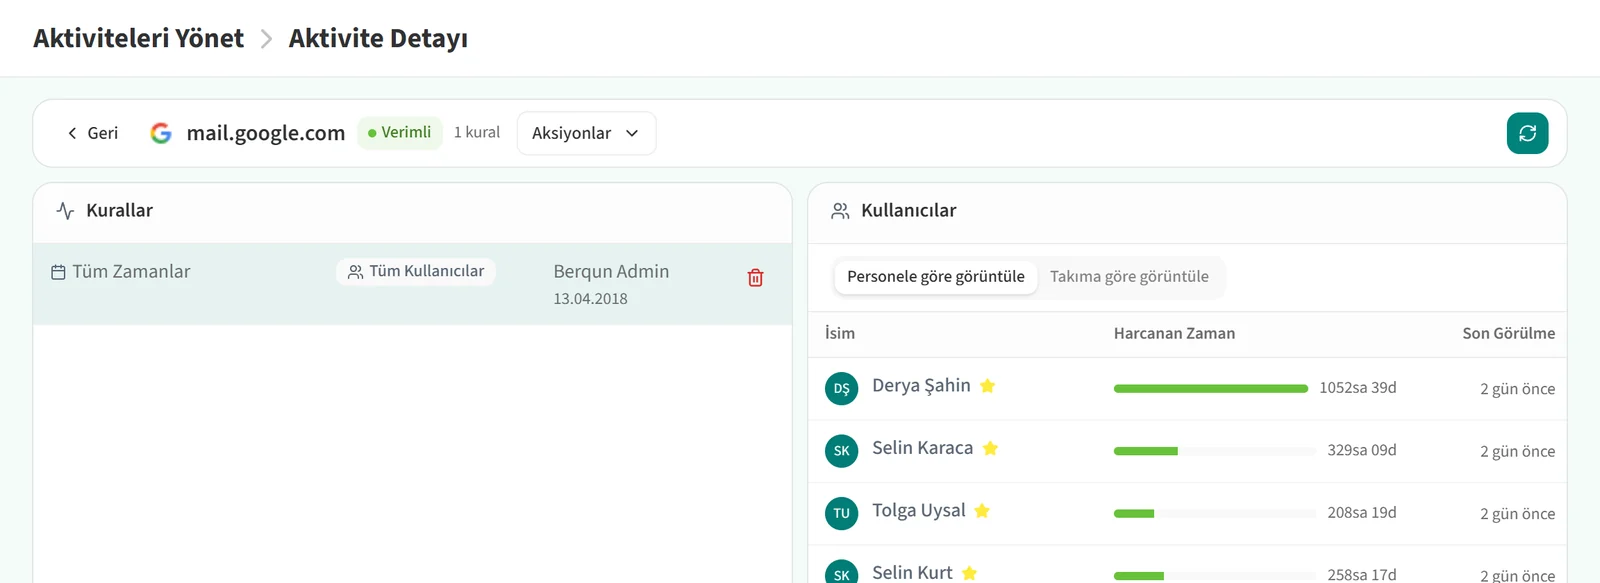Image resolution: width=1600 pixels, height=583 pixels.
Task: Click the Harcanan Zaman column header
Action: click(x=1174, y=333)
